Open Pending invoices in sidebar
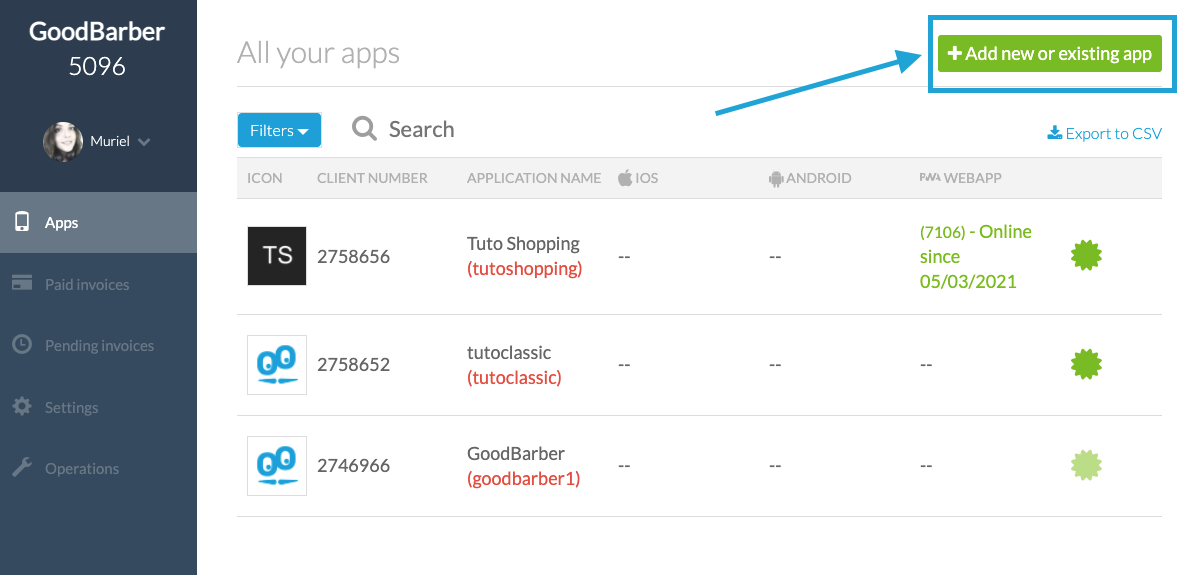This screenshot has width=1195, height=575. pos(98,346)
